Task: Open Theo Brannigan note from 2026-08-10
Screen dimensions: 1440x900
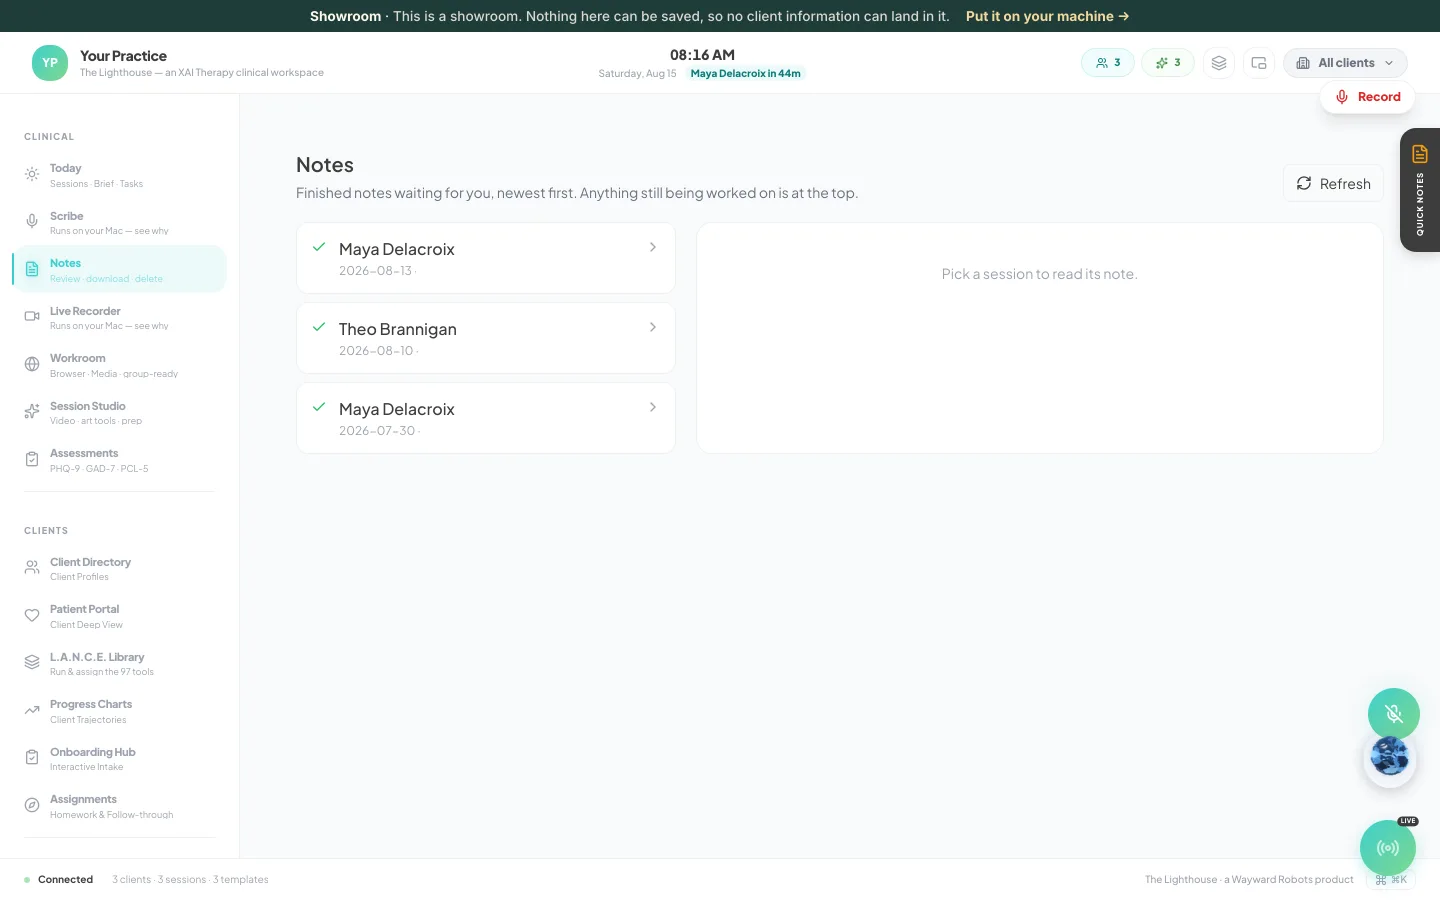Action: click(486, 338)
